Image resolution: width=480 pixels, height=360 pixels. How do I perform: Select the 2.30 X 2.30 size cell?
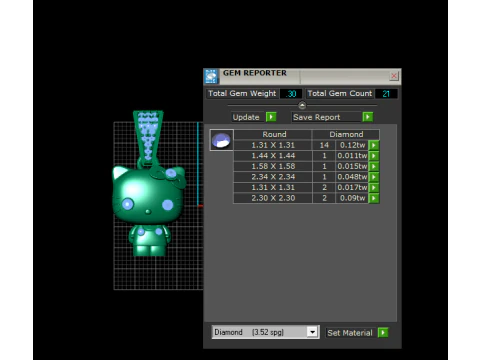[273, 198]
